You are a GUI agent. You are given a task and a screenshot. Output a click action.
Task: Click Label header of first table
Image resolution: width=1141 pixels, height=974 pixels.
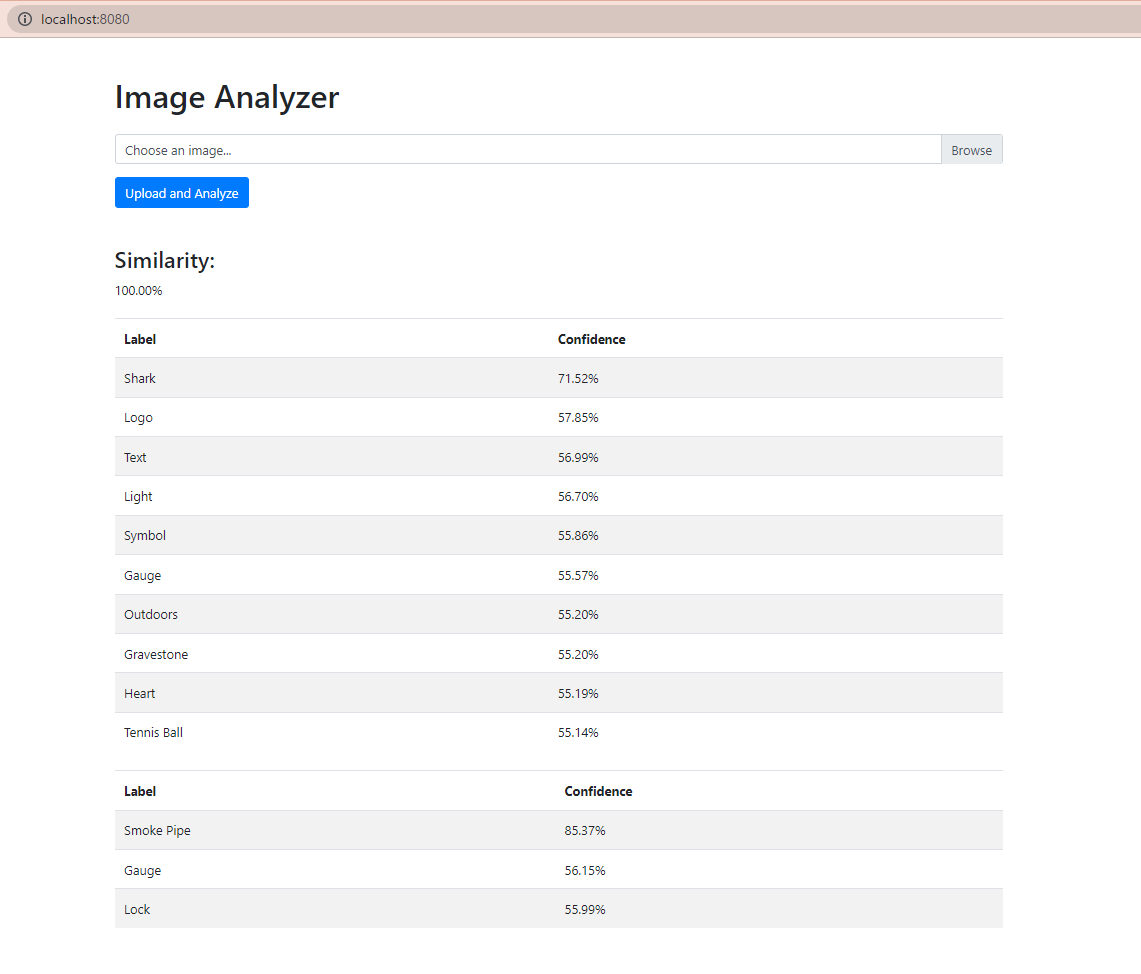tap(140, 339)
